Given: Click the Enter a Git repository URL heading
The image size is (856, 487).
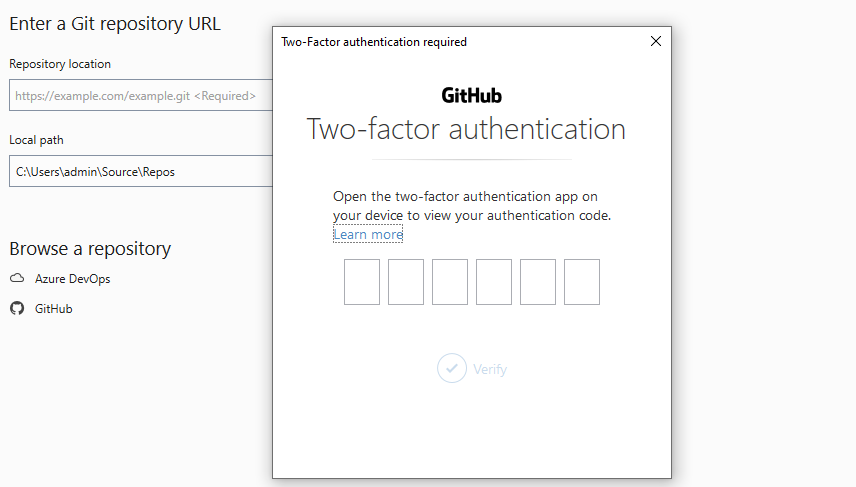Looking at the screenshot, I should tap(115, 24).
